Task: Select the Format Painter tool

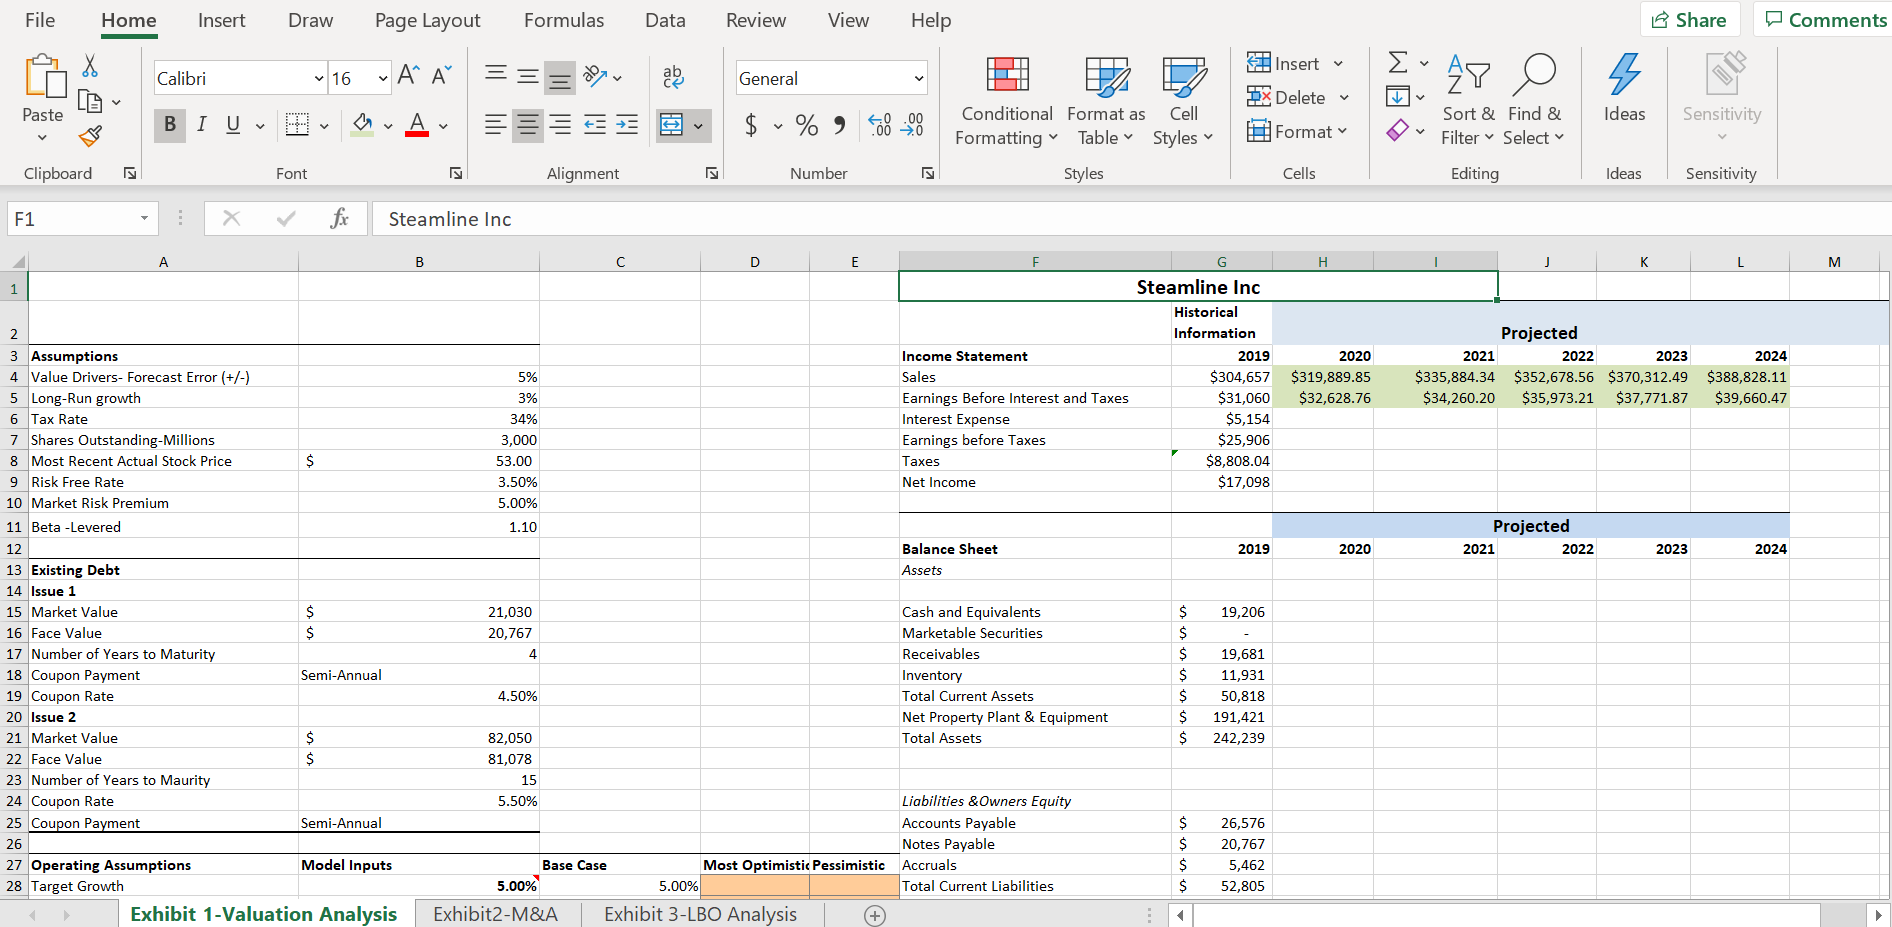Action: click(x=89, y=137)
